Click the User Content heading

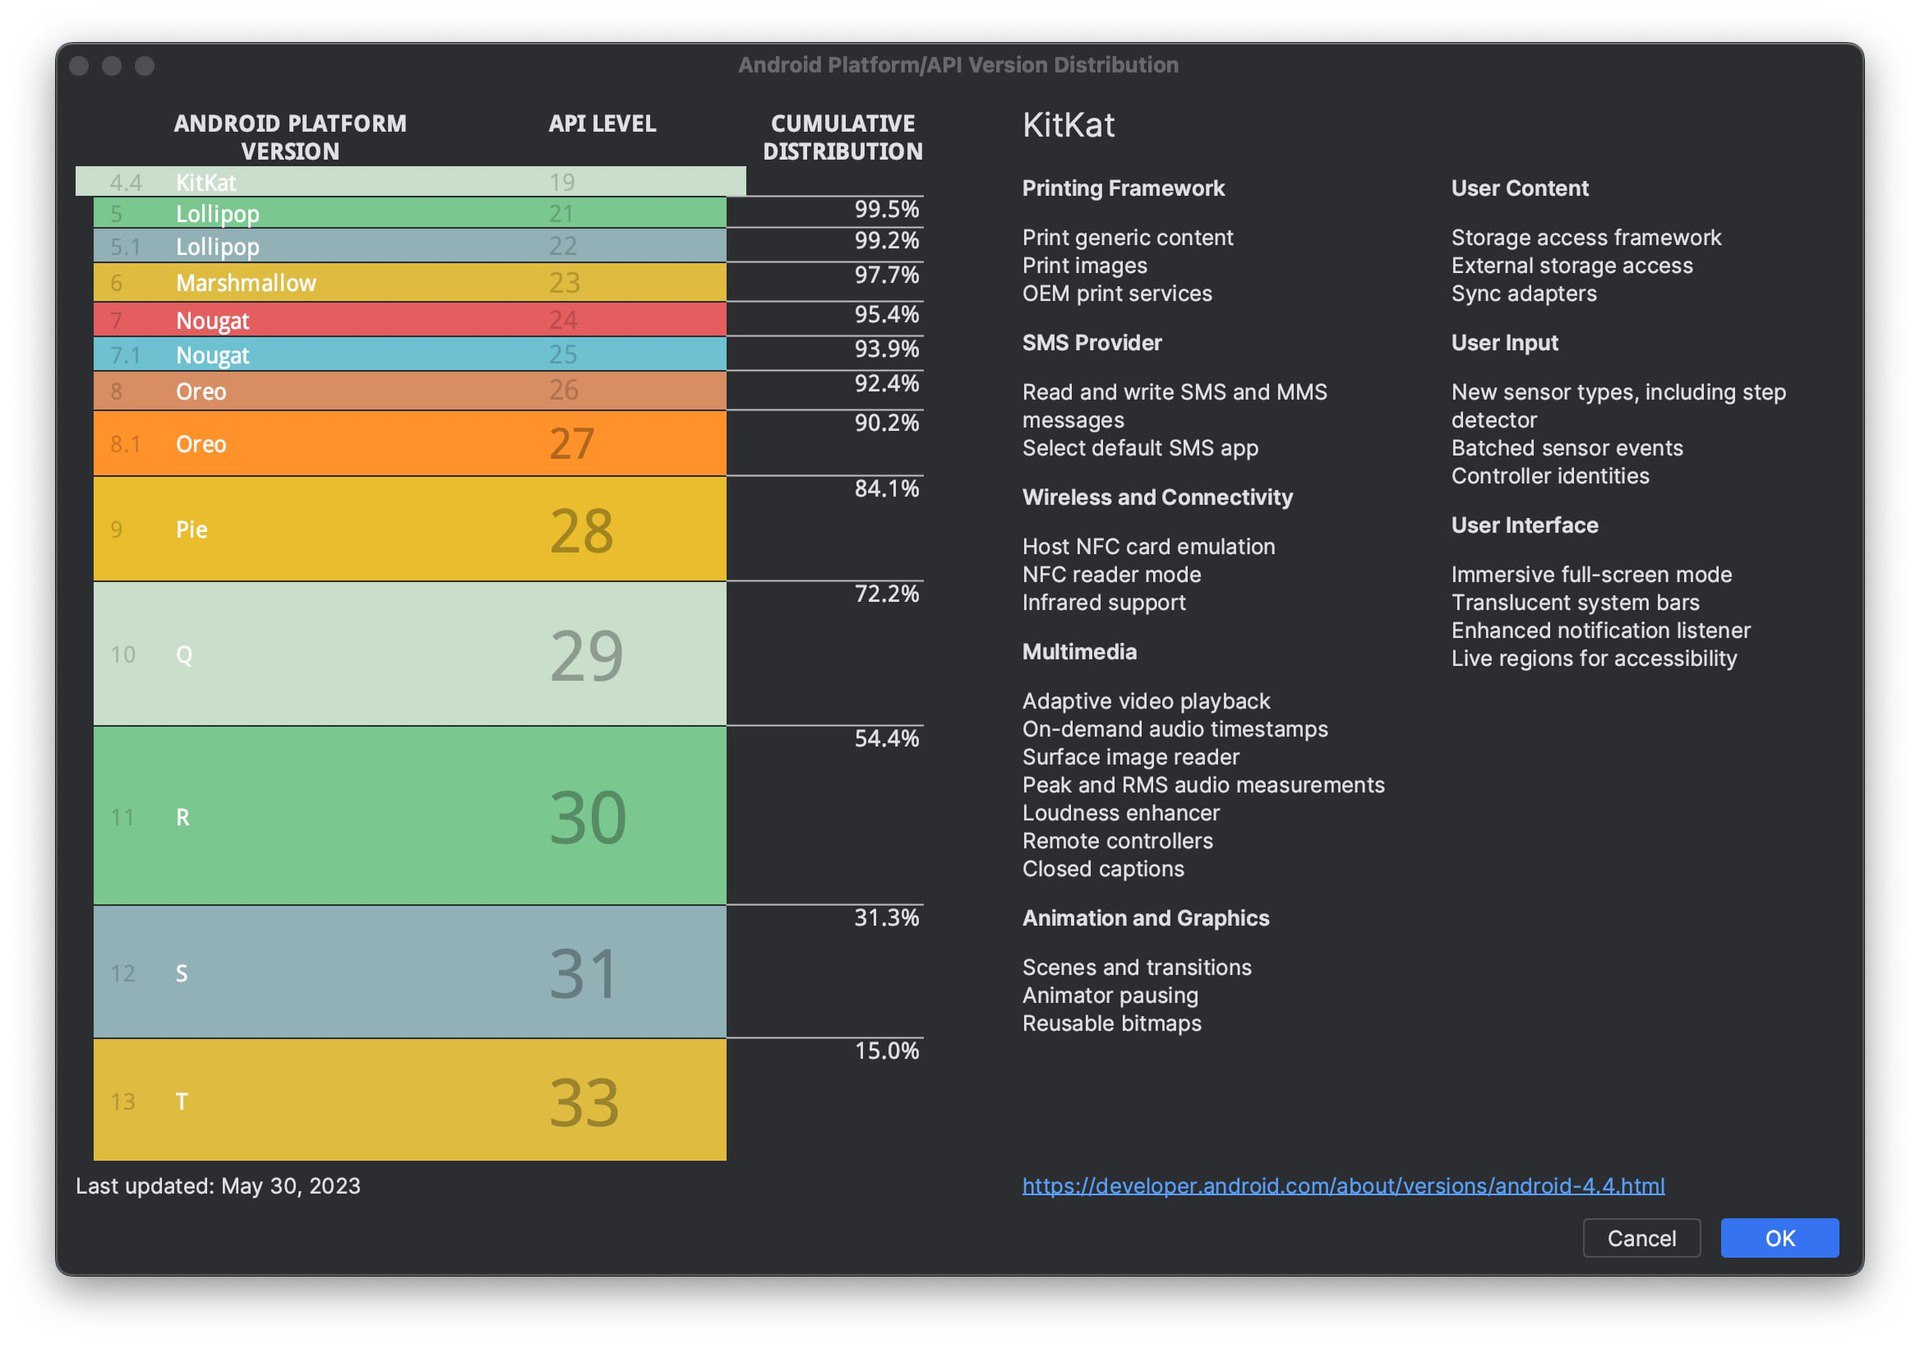(1519, 188)
